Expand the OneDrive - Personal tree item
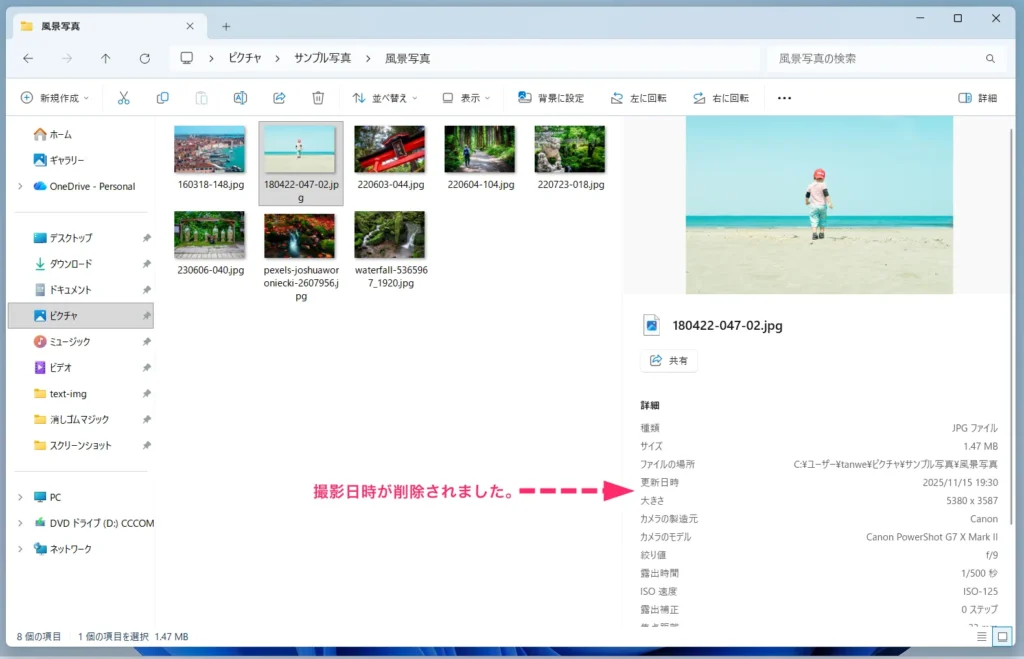The image size is (1024, 659). click(x=18, y=186)
